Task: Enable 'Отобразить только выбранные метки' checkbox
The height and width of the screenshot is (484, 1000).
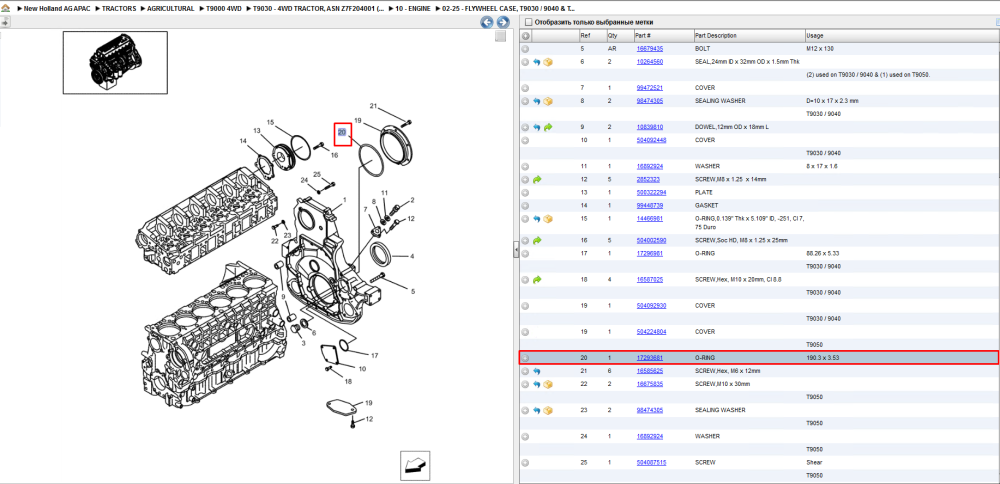Action: tap(528, 22)
